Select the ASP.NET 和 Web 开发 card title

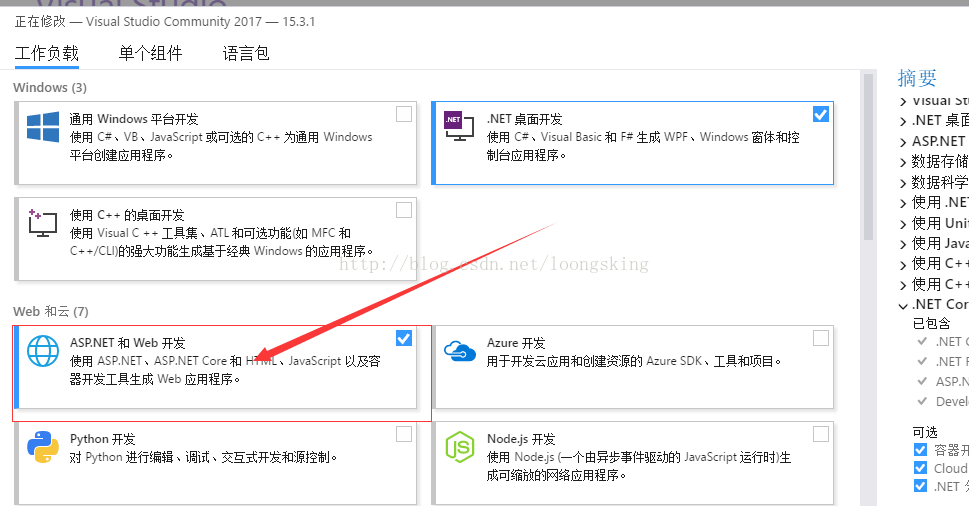pos(127,343)
